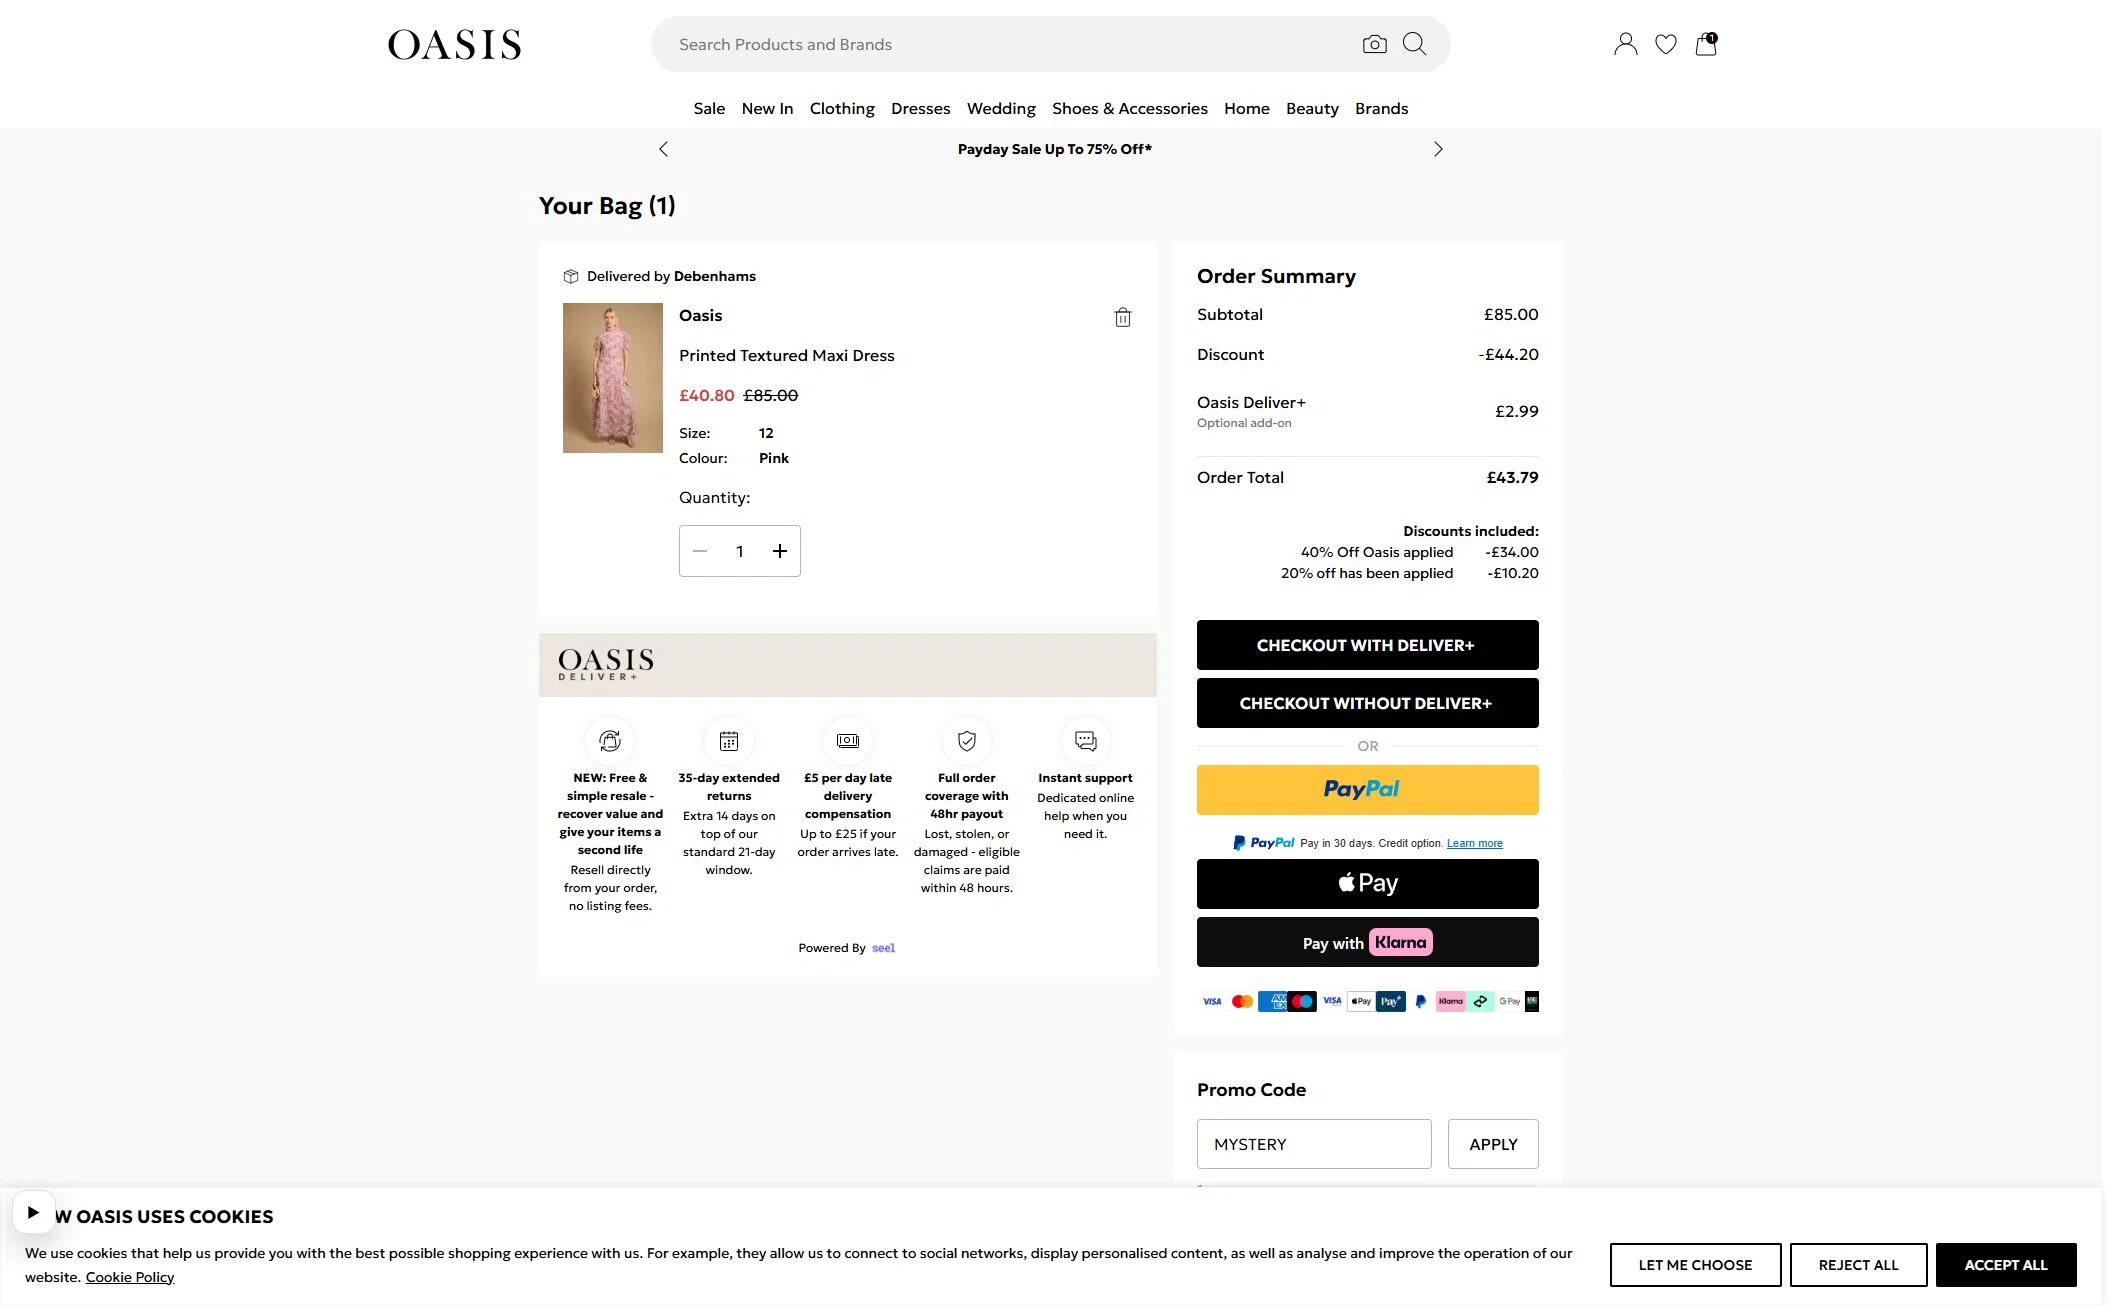This screenshot has height=1306, width=2117.
Task: Show next promotional banner message
Action: pyautogui.click(x=1438, y=149)
